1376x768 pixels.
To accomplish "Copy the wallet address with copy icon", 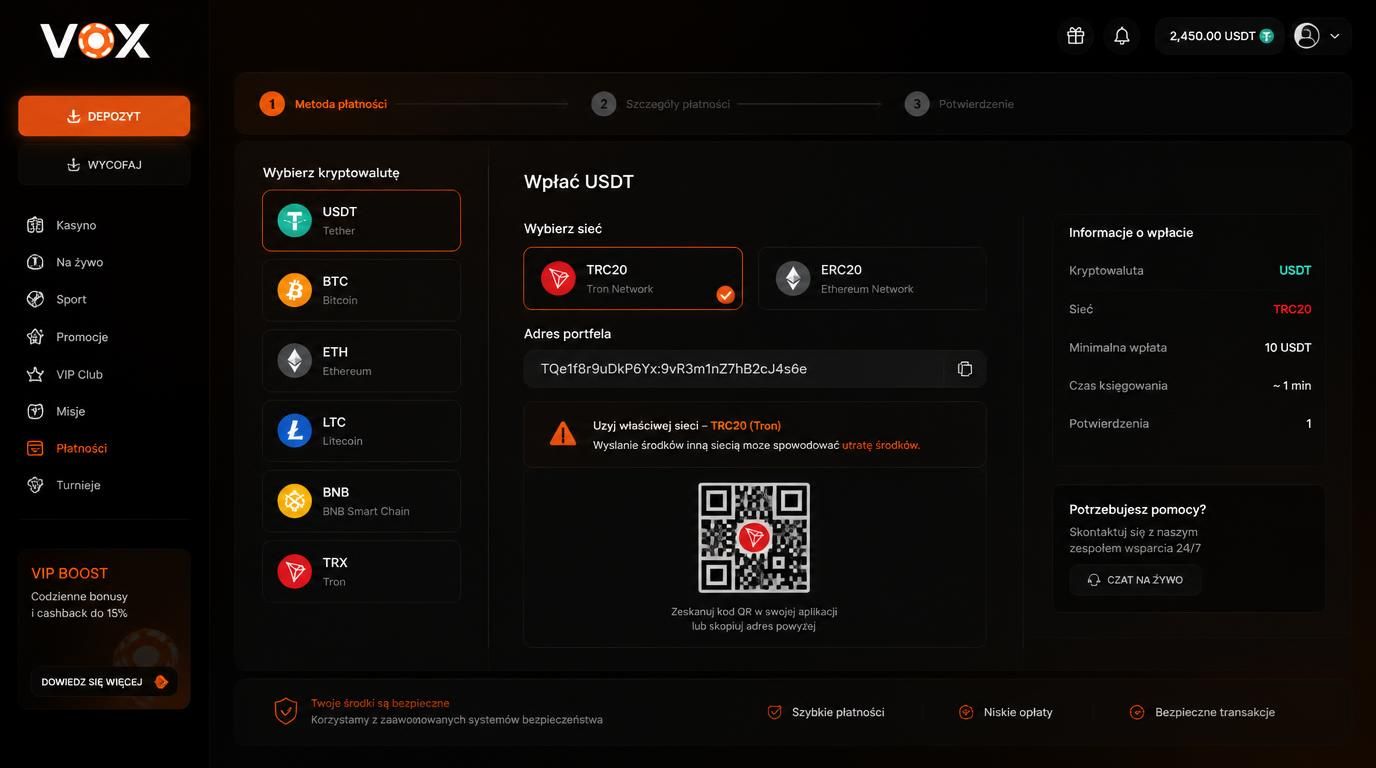I will point(965,369).
